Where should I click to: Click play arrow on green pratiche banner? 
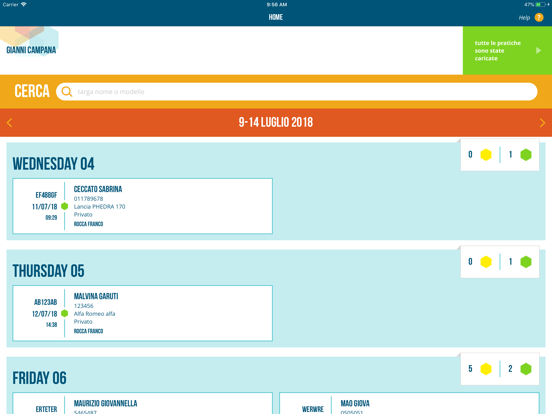(x=538, y=50)
